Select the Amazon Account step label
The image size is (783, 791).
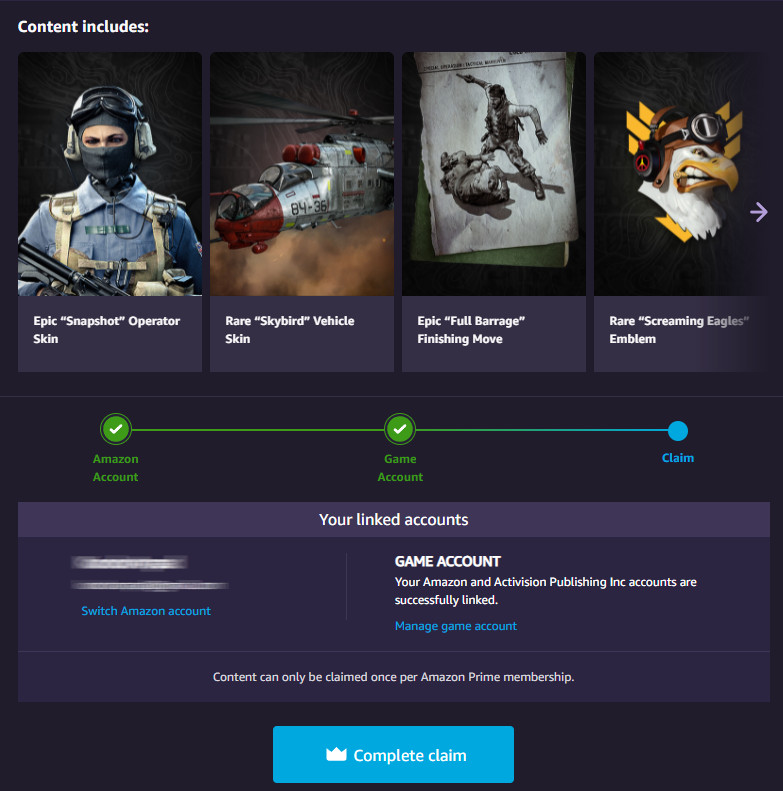click(116, 468)
